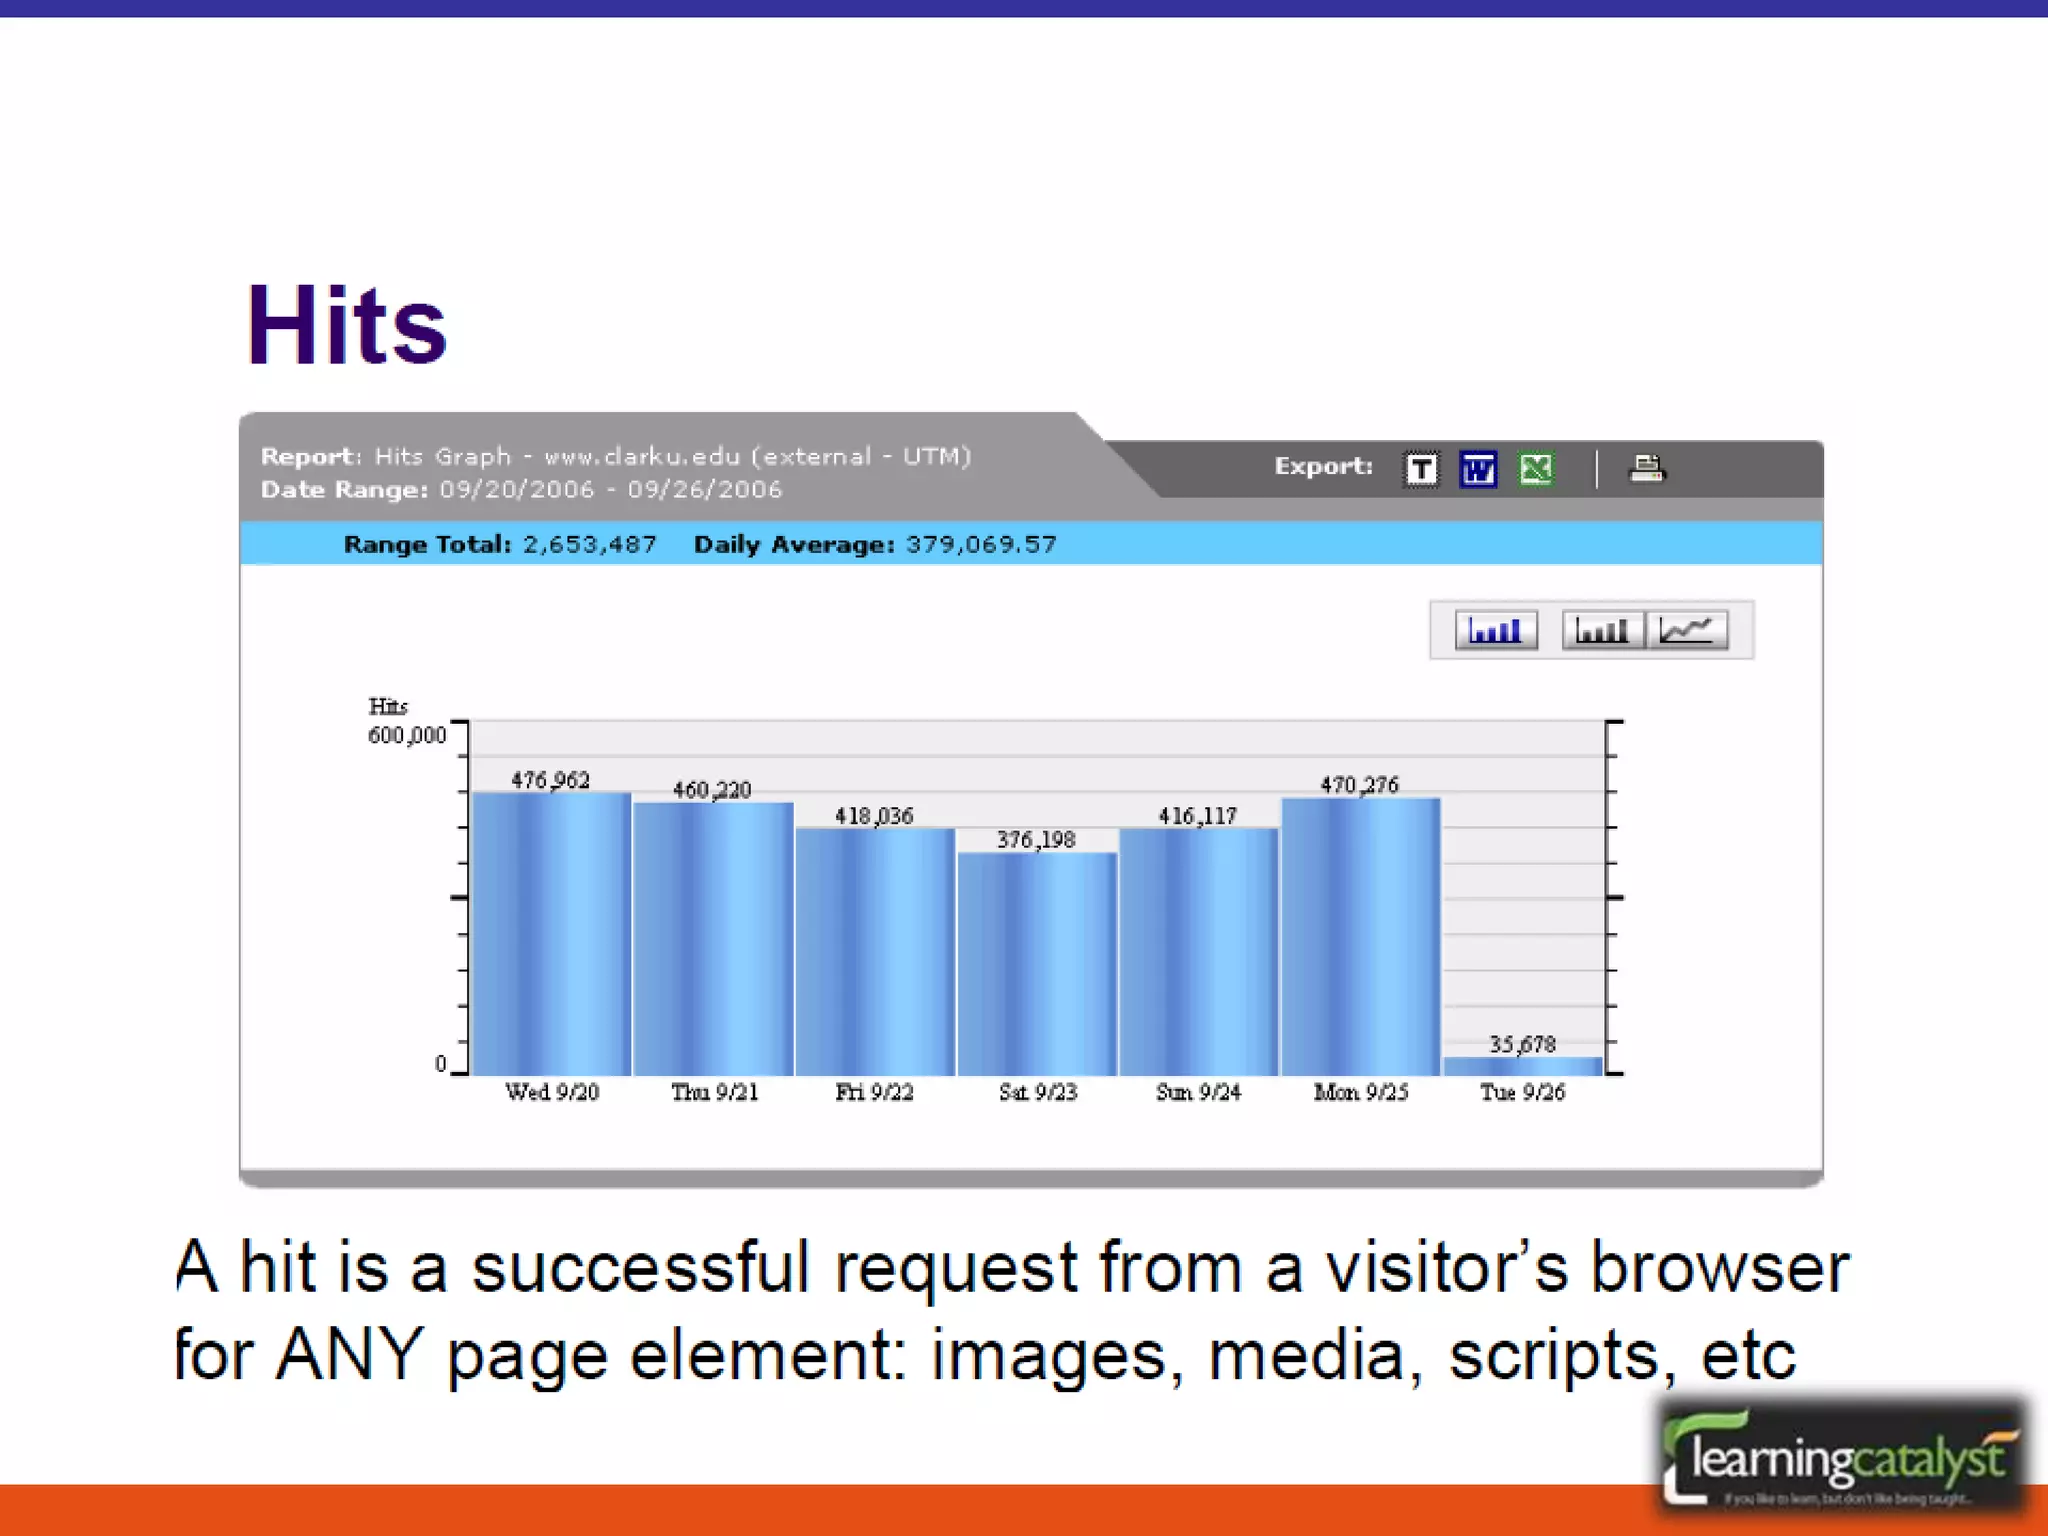Switch to line graph view
This screenshot has height=1536, width=2048.
pyautogui.click(x=1688, y=631)
